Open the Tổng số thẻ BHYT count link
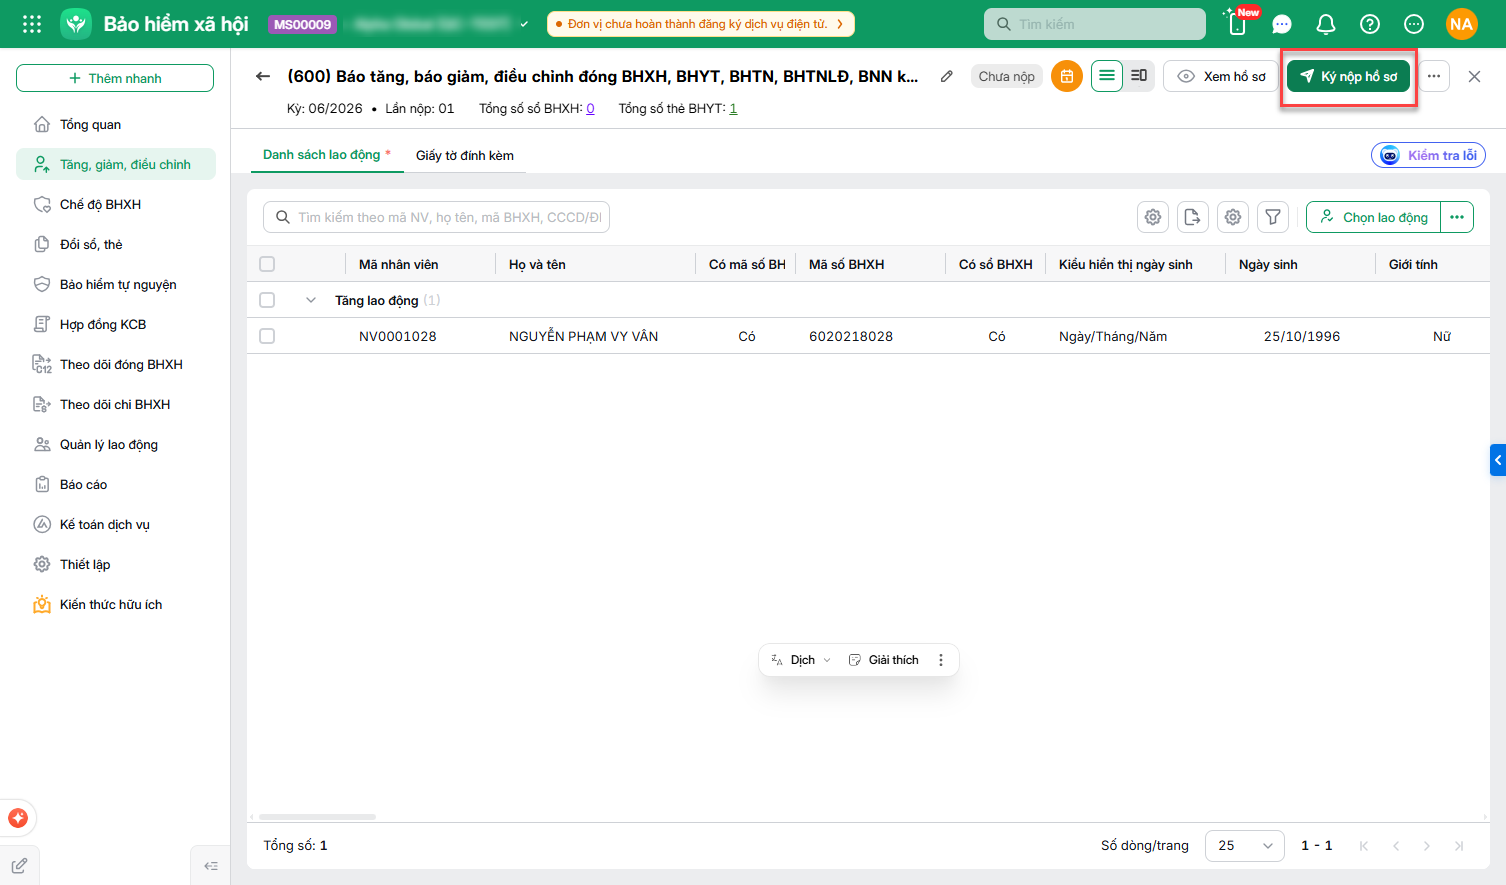Viewport: 1506px width, 885px height. (733, 109)
